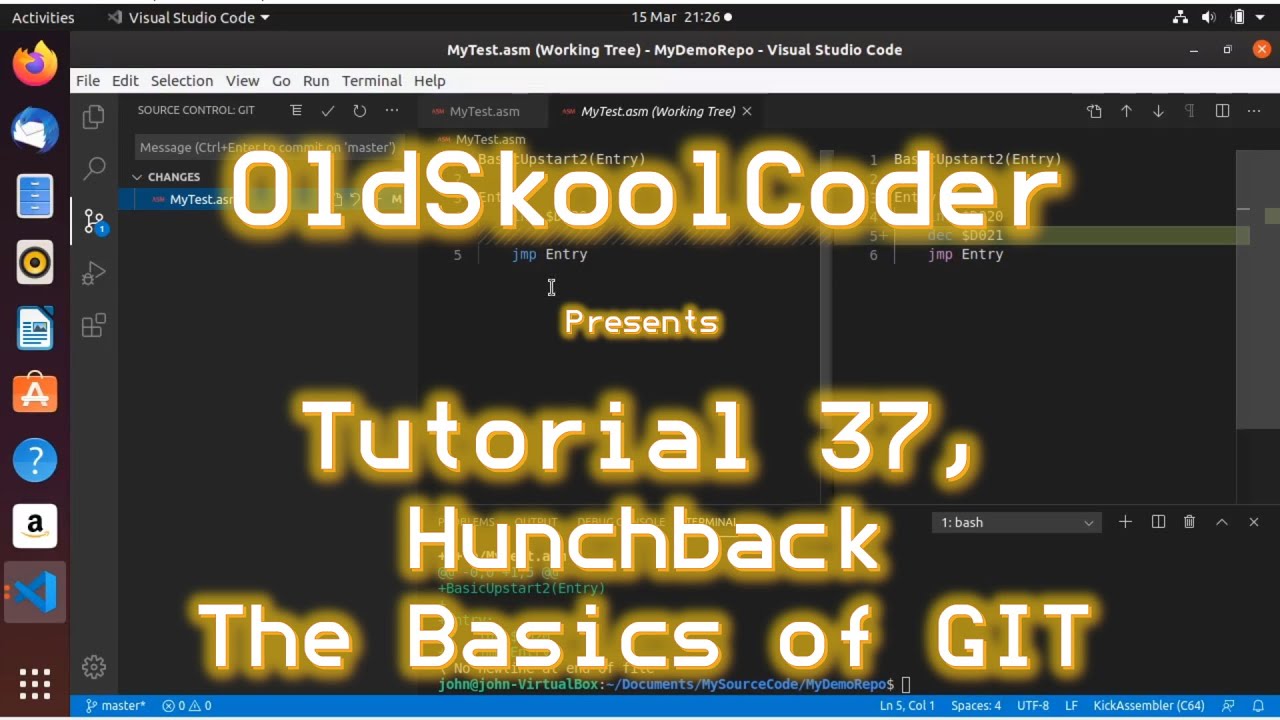The height and width of the screenshot is (720, 1280).
Task: Click the feedback icon in status bar
Action: [1228, 706]
